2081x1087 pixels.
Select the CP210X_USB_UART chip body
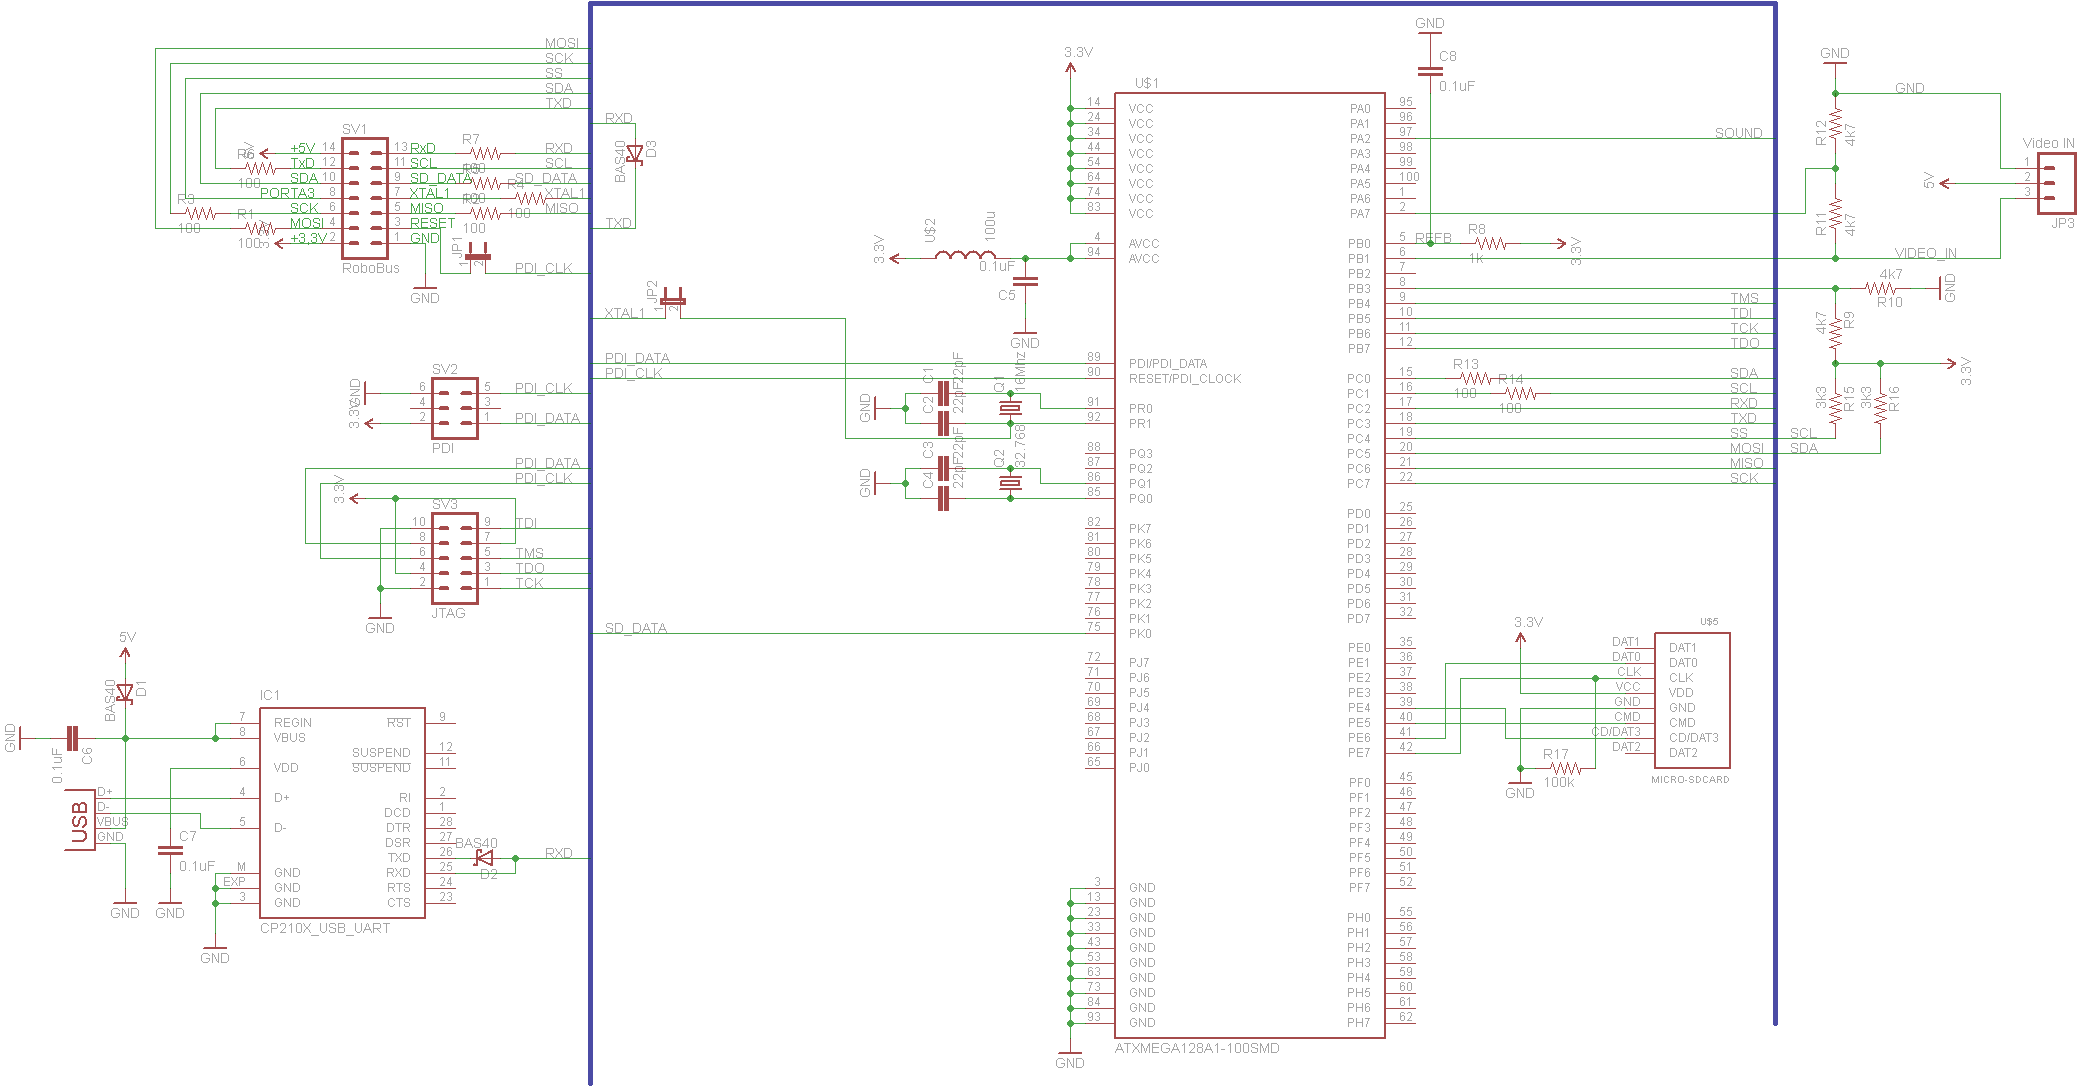[x=342, y=812]
